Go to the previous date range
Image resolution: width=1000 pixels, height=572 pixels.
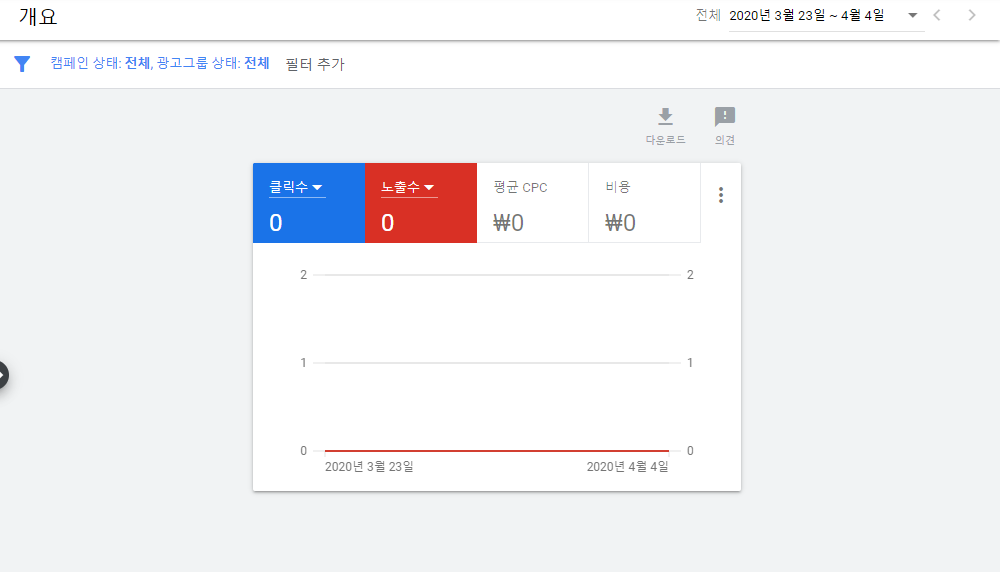click(x=937, y=15)
